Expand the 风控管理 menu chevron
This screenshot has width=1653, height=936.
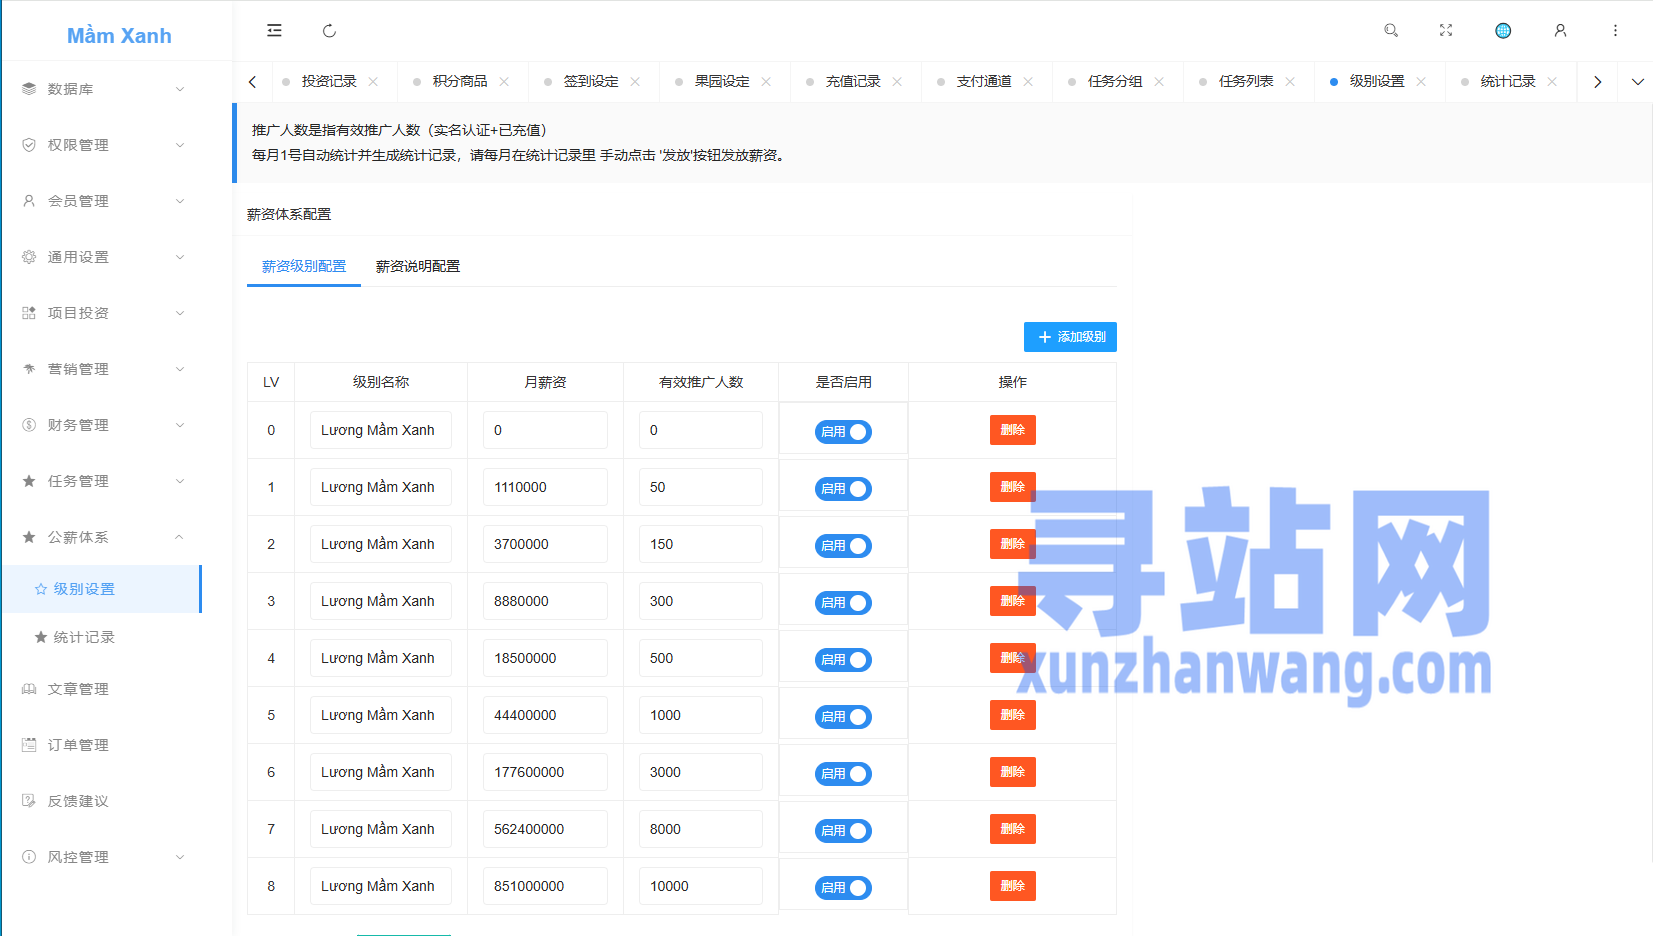(x=180, y=857)
